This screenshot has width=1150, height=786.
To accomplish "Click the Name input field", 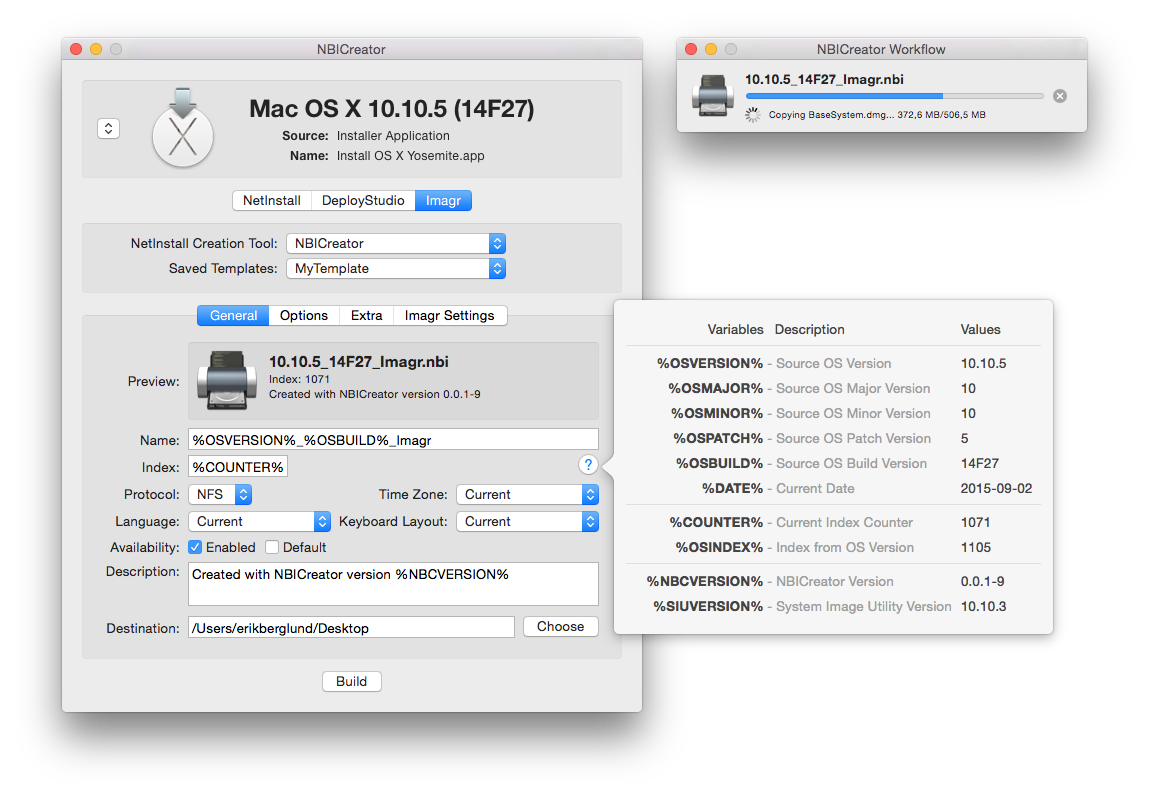I will (393, 439).
